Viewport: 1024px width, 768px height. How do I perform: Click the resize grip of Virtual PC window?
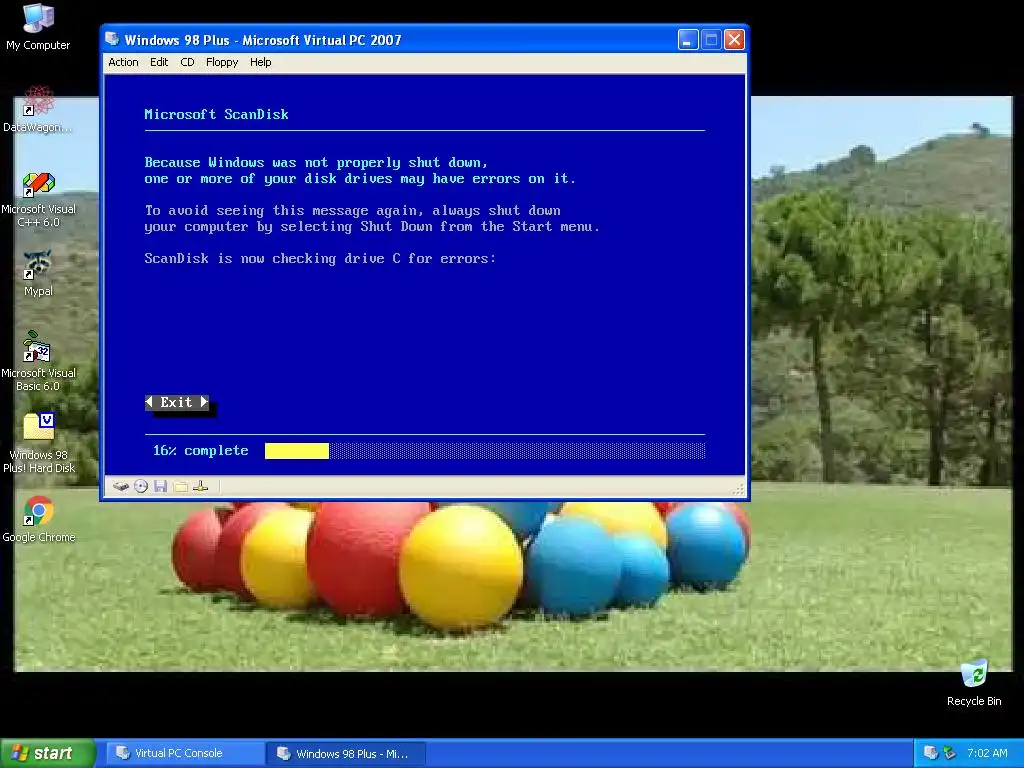739,488
